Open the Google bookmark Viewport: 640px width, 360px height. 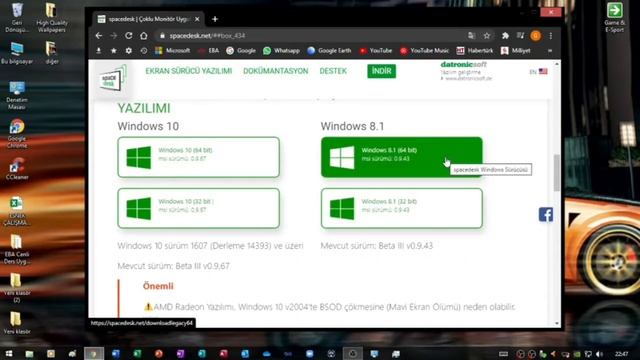(241, 51)
